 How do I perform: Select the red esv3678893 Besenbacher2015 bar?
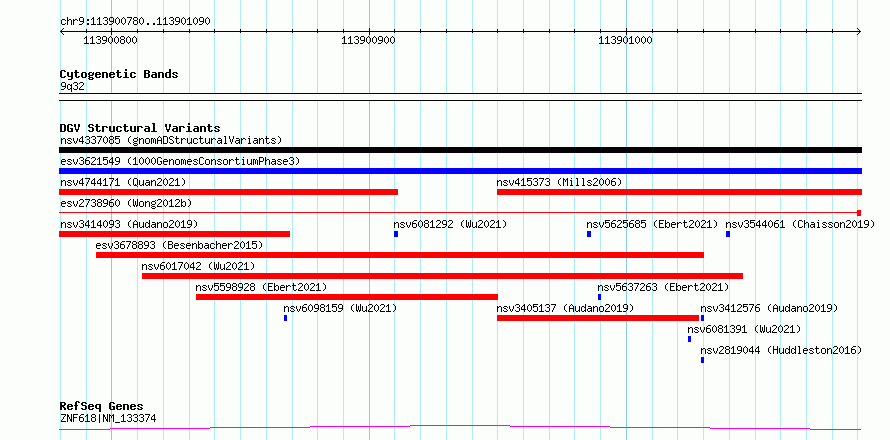point(400,255)
